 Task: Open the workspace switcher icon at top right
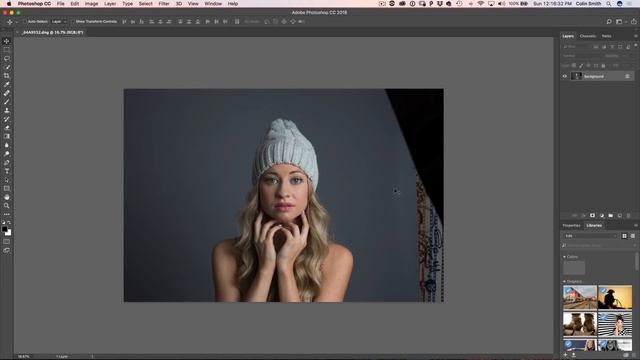tap(620, 22)
